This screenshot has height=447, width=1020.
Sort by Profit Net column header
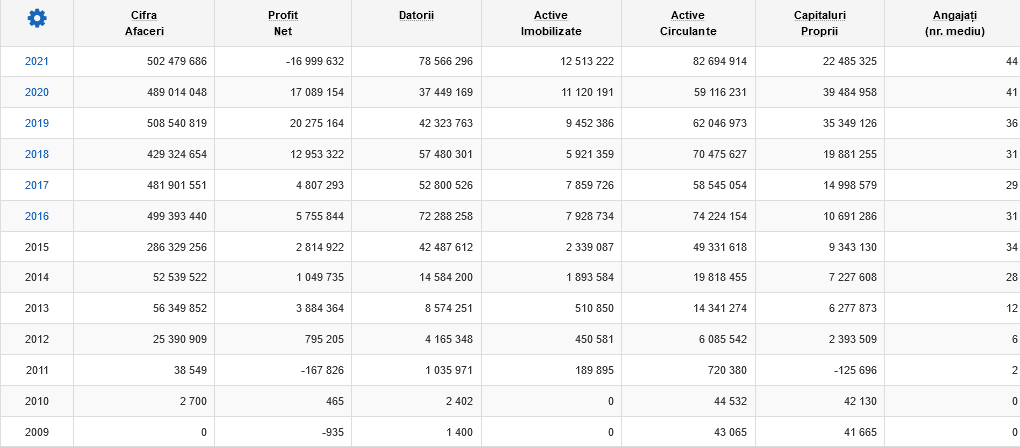(x=283, y=23)
